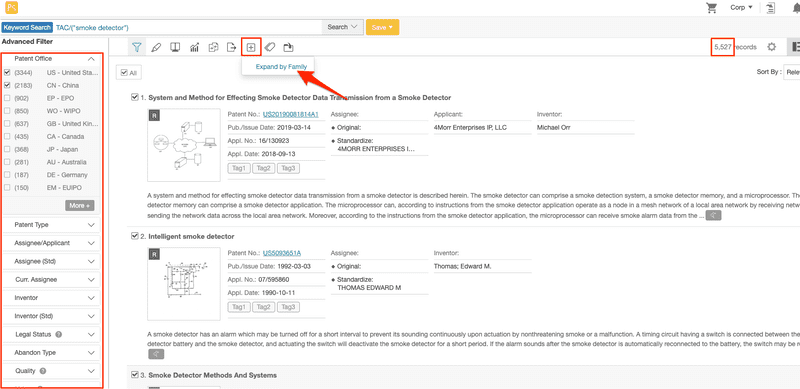Toggle the funnel filter icon

click(136, 47)
